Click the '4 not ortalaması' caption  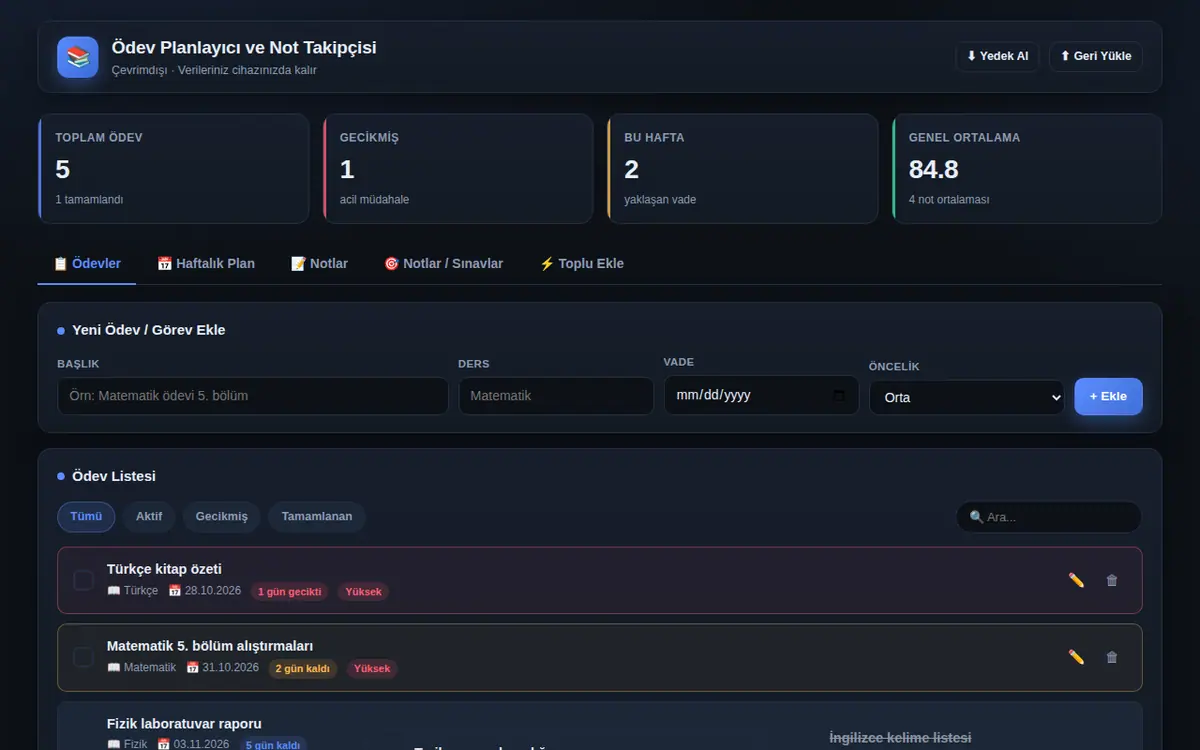click(949, 200)
